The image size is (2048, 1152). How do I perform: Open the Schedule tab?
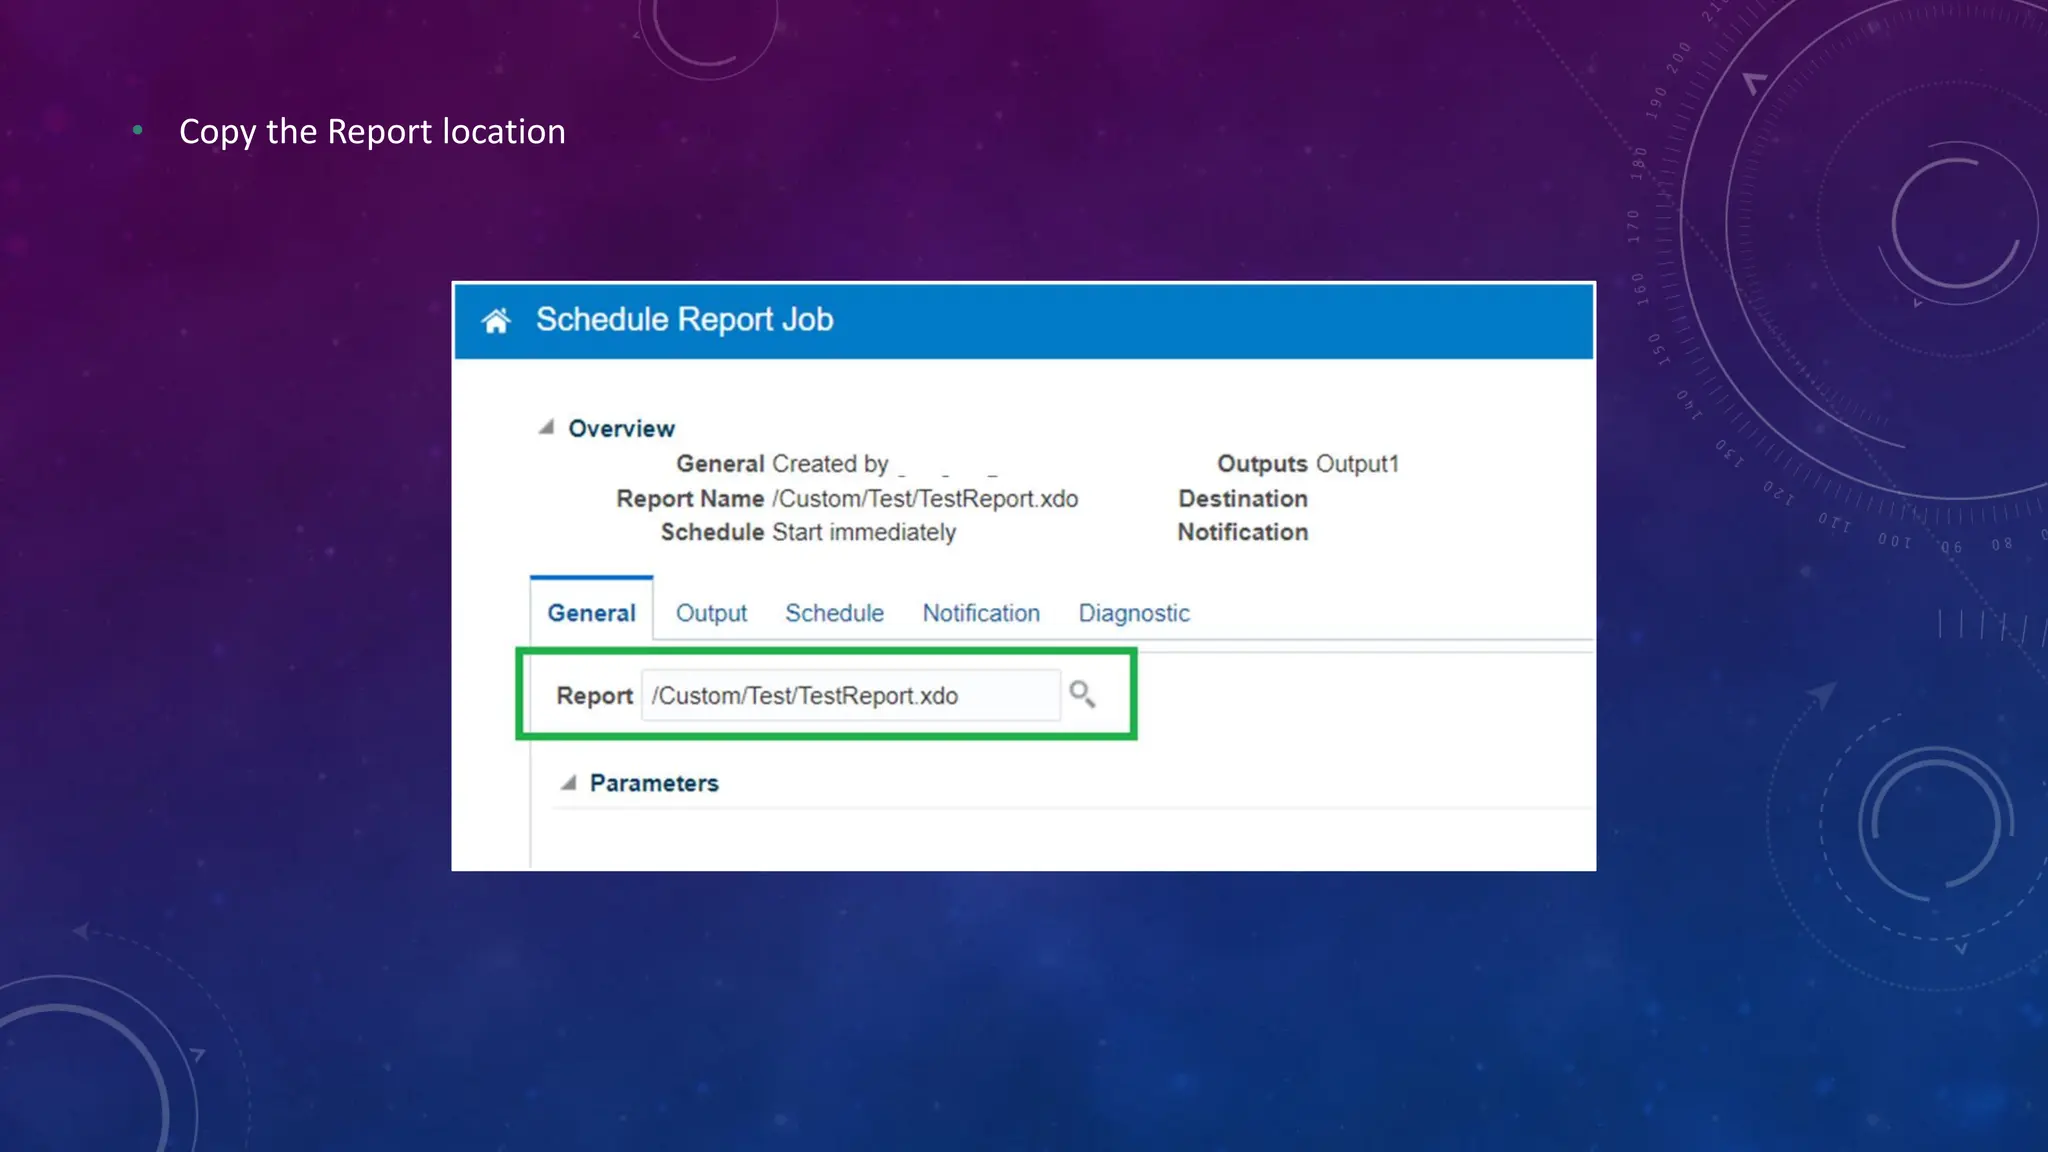[x=834, y=613]
